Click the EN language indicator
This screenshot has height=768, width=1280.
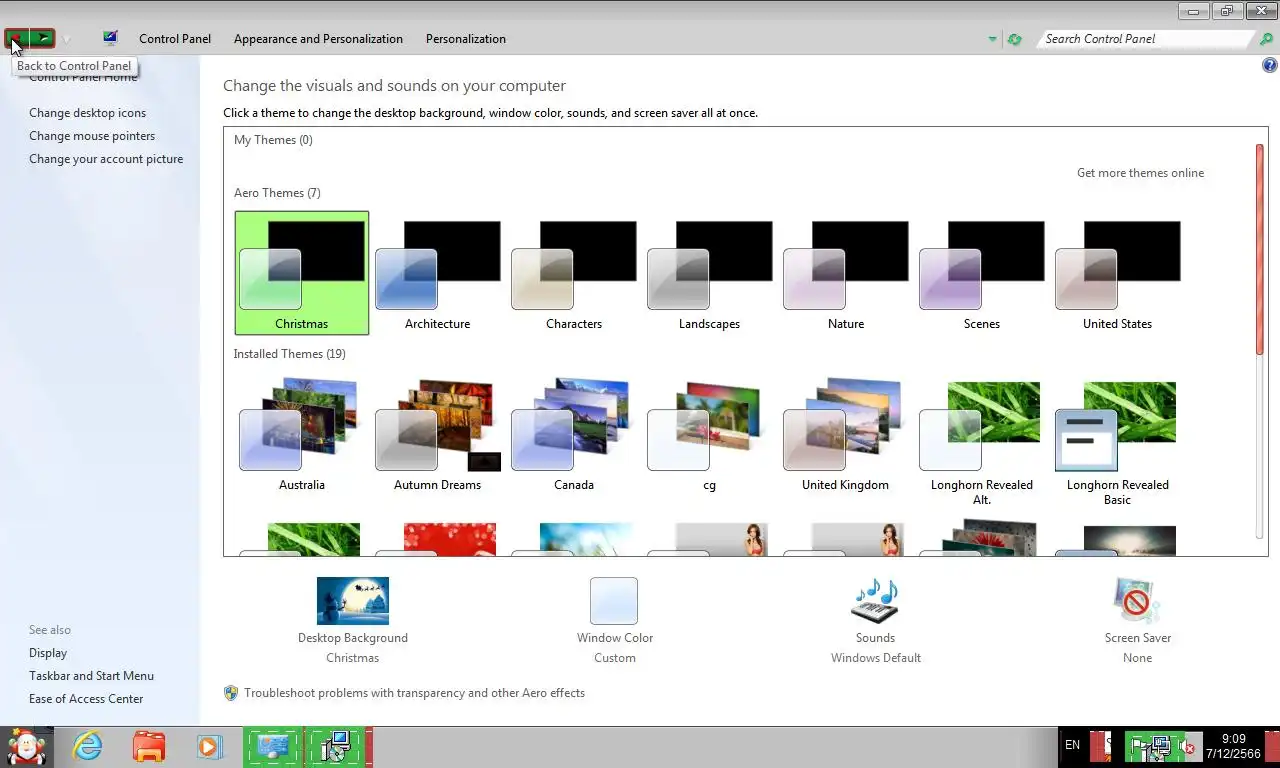(x=1072, y=745)
